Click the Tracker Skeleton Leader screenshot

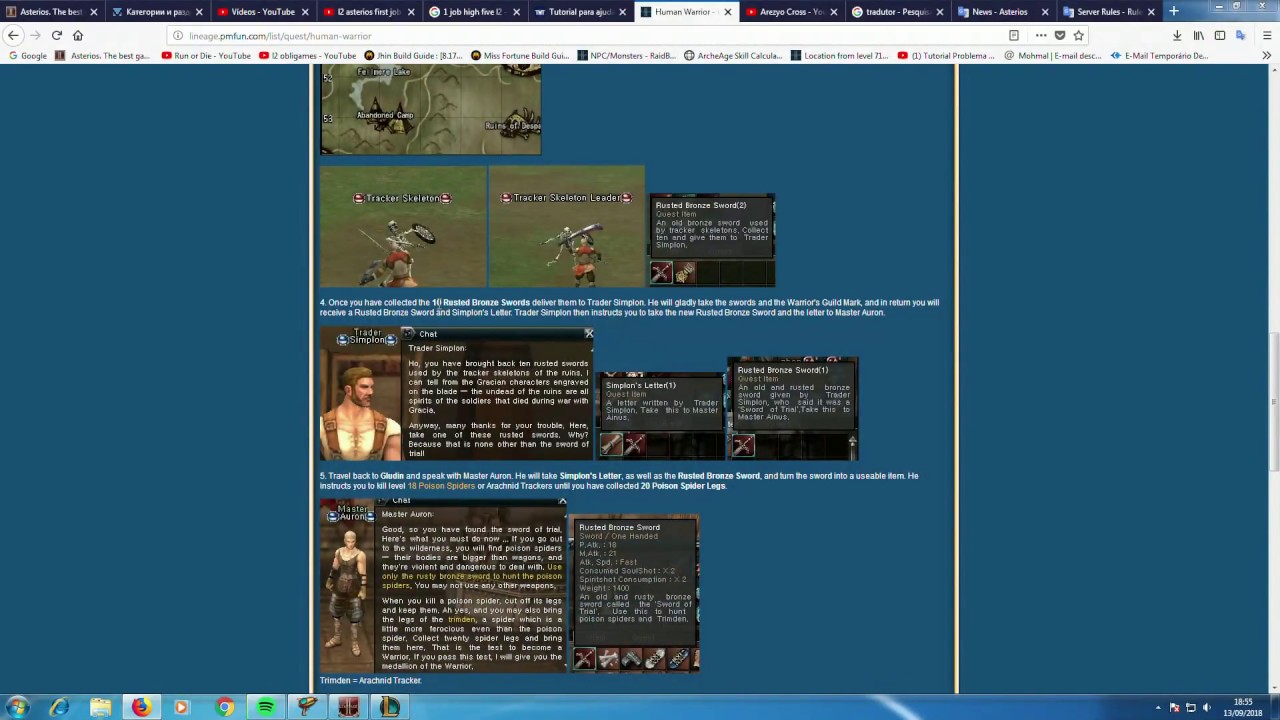[567, 227]
